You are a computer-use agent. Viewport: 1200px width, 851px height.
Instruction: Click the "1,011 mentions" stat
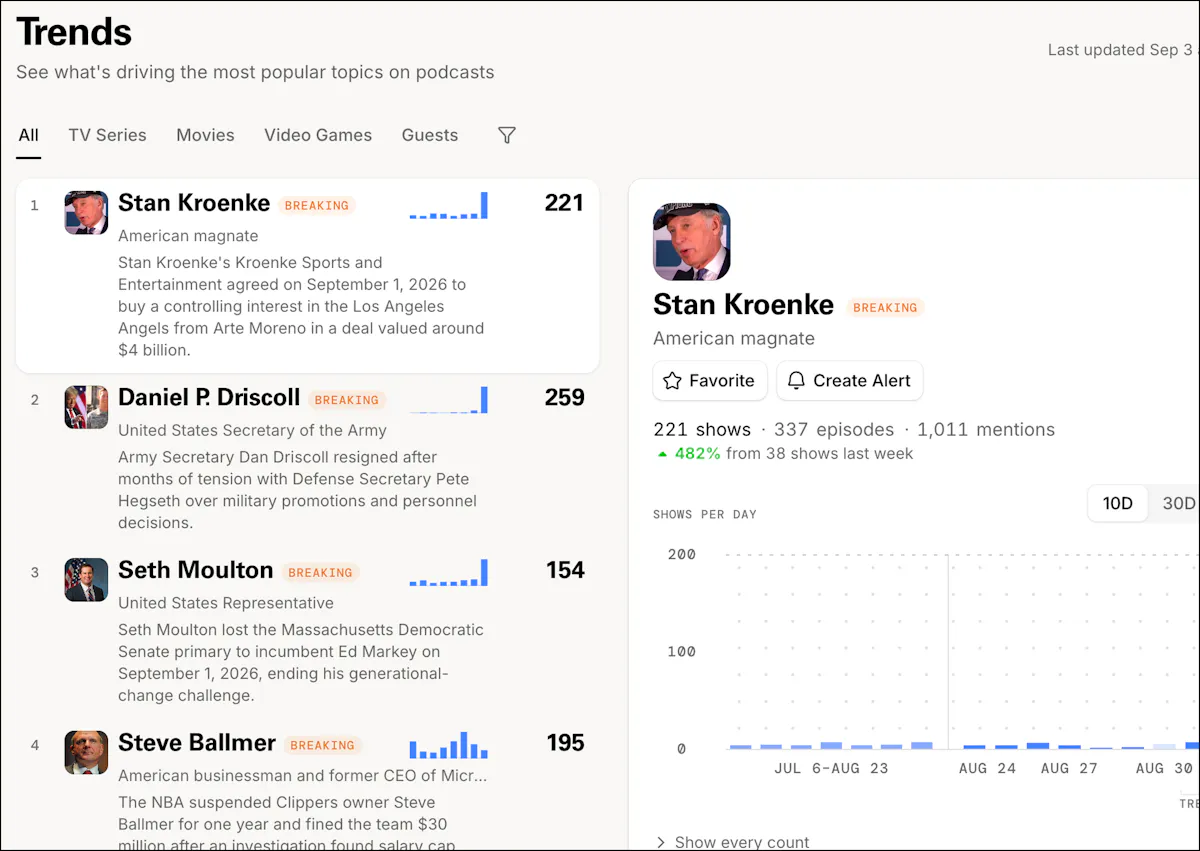coord(986,430)
